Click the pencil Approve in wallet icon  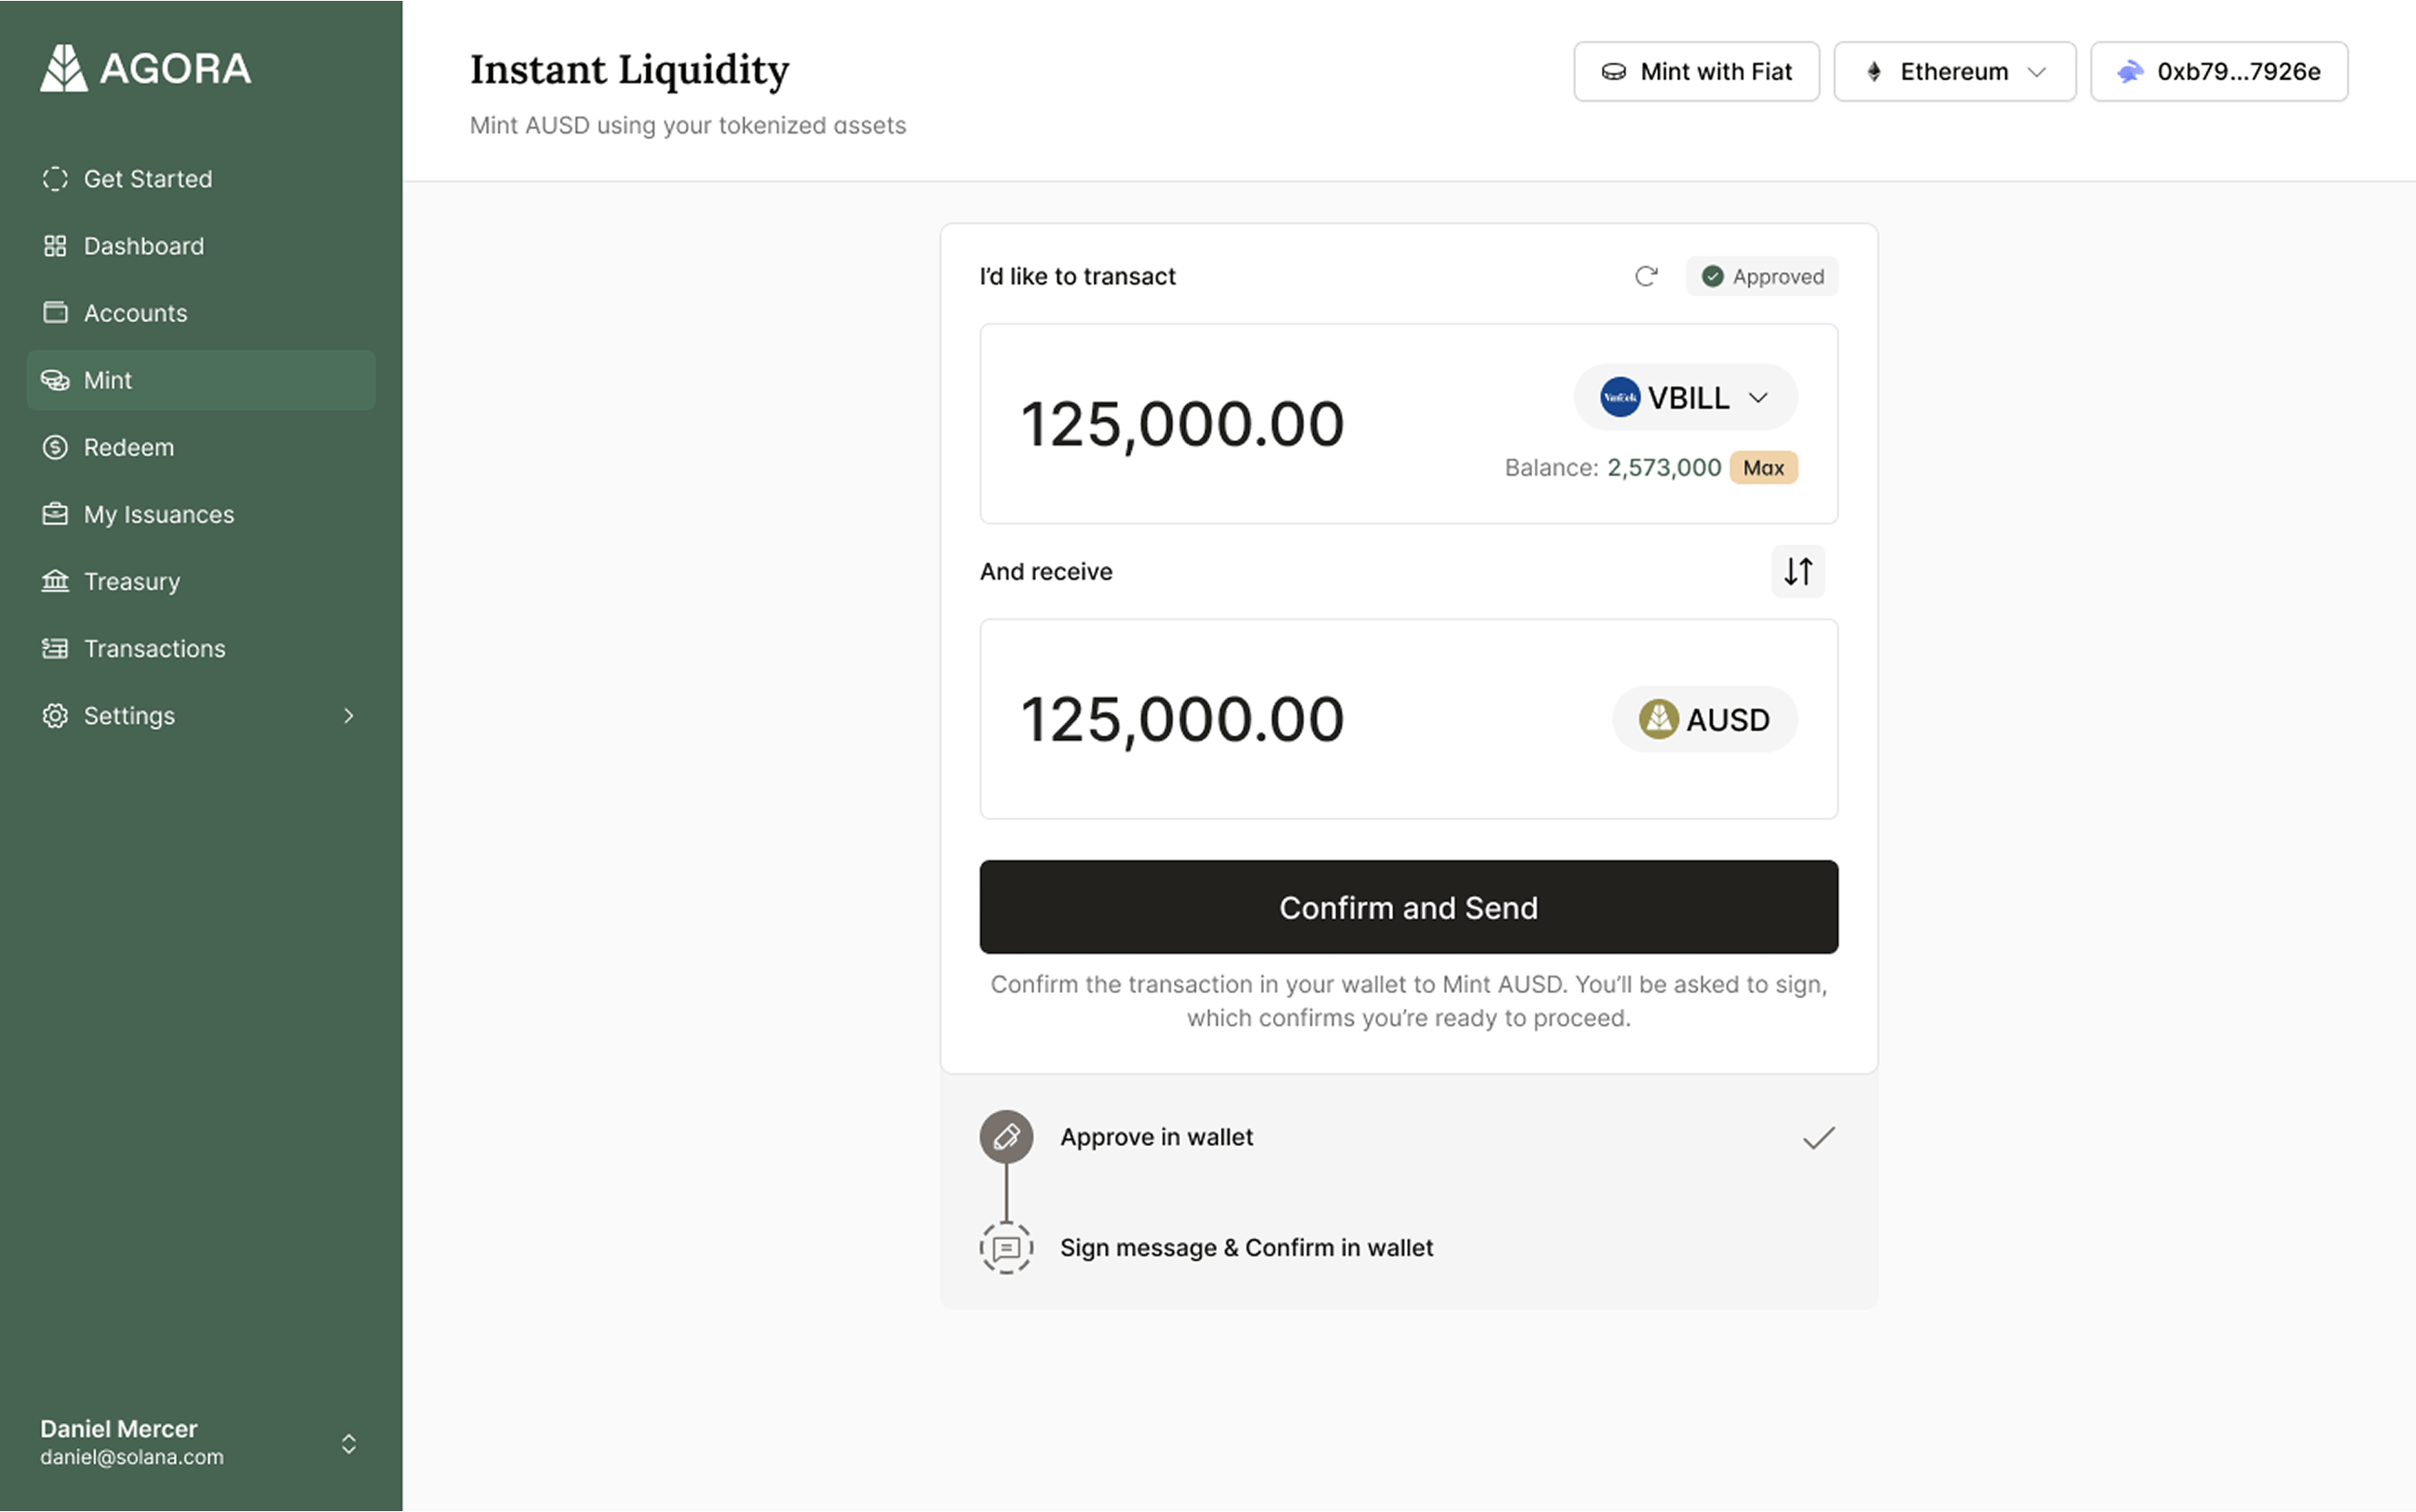pos(1006,1137)
